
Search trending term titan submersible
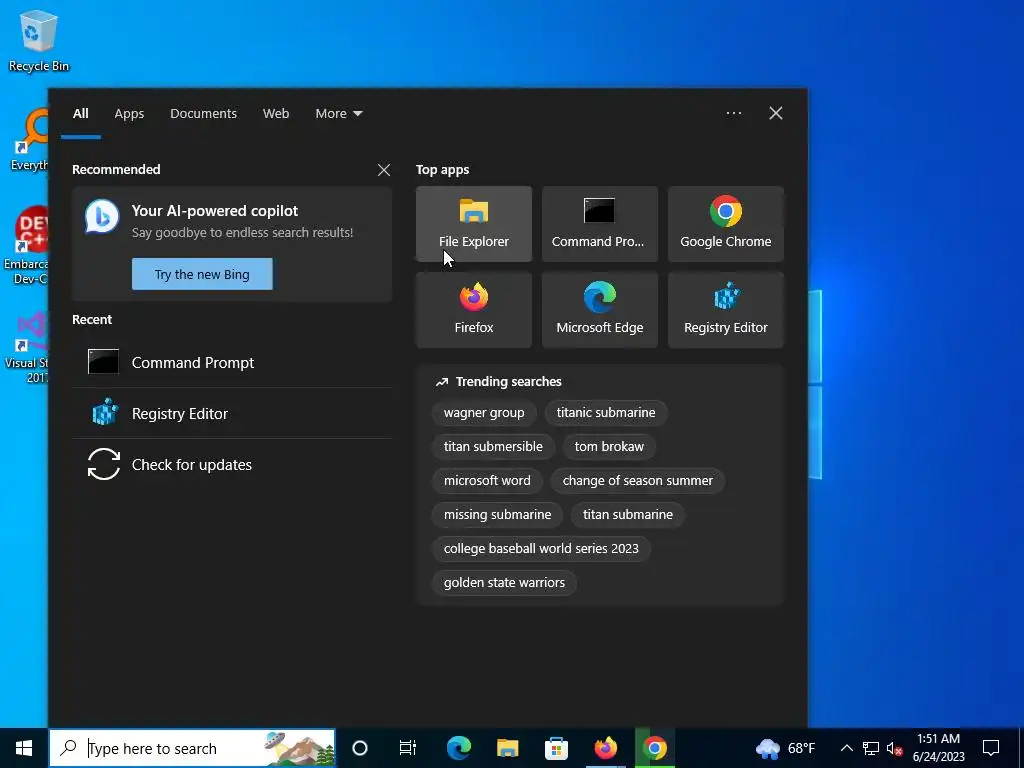(x=493, y=447)
